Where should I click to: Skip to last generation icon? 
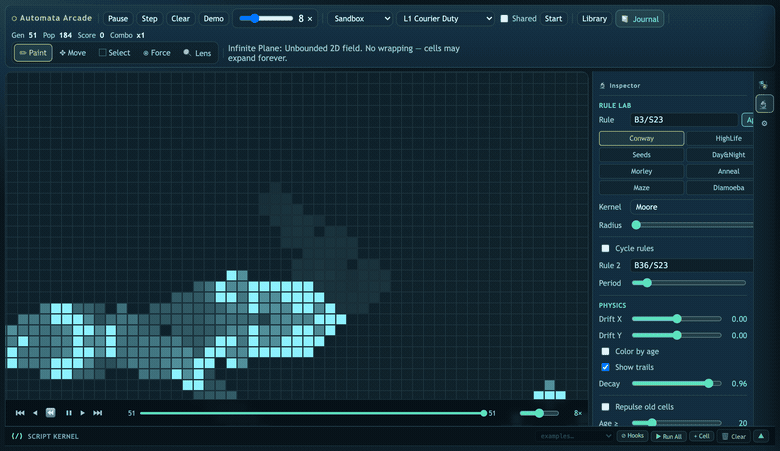pyautogui.click(x=98, y=413)
